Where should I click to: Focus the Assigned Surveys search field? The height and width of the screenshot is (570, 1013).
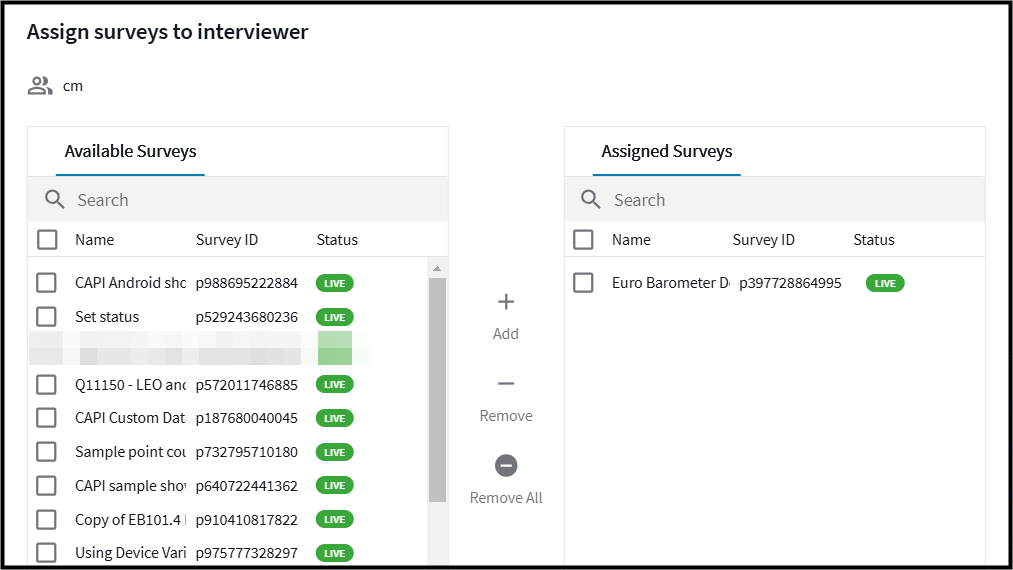(x=775, y=200)
